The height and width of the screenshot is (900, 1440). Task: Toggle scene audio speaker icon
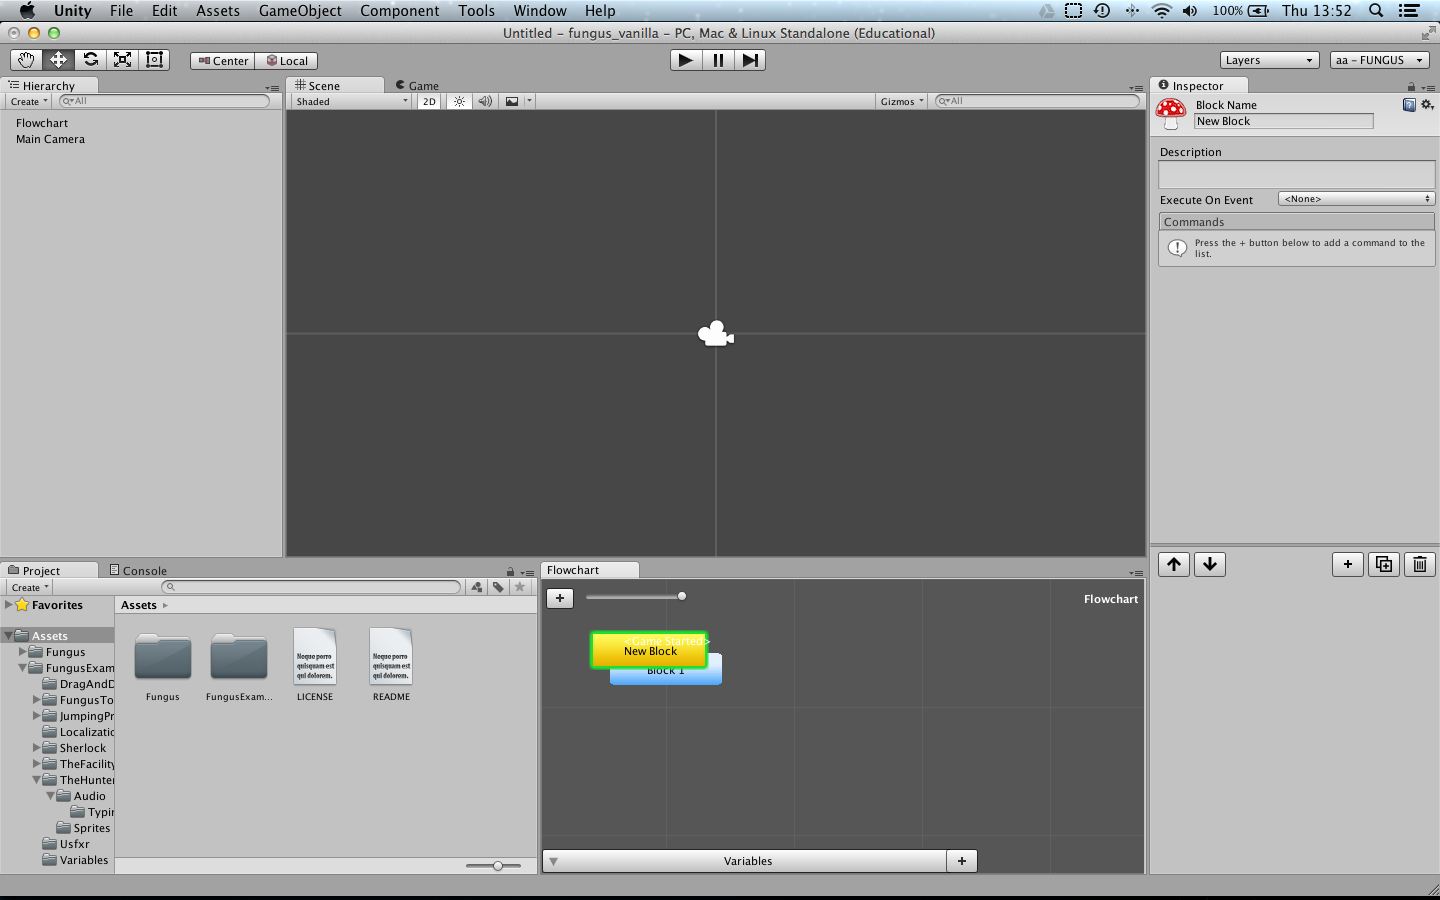485,101
